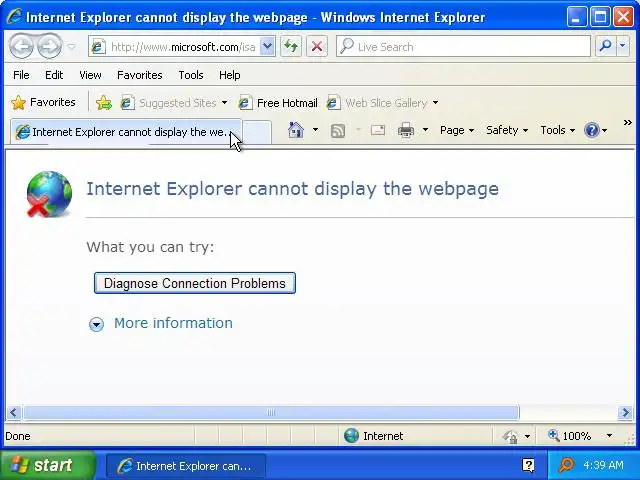Click the Internet Explorer title bar icon
This screenshot has width=640, height=480.
tap(14, 17)
